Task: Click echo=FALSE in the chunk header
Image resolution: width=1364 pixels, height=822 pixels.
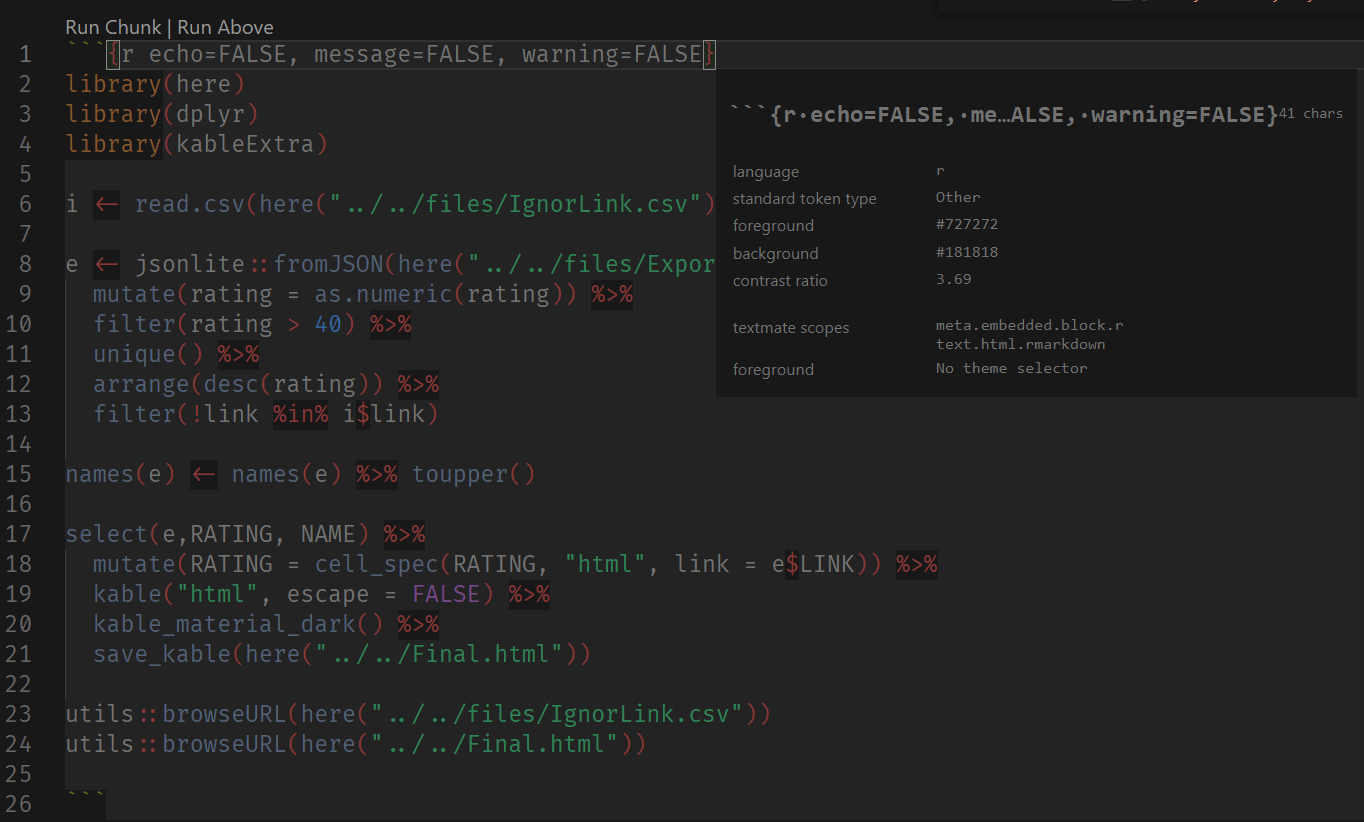Action: pos(217,54)
